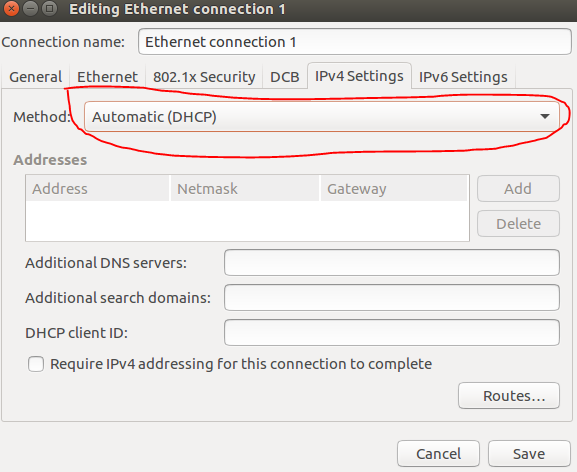
Task: Open the IPv6 Settings tab
Action: click(x=463, y=77)
